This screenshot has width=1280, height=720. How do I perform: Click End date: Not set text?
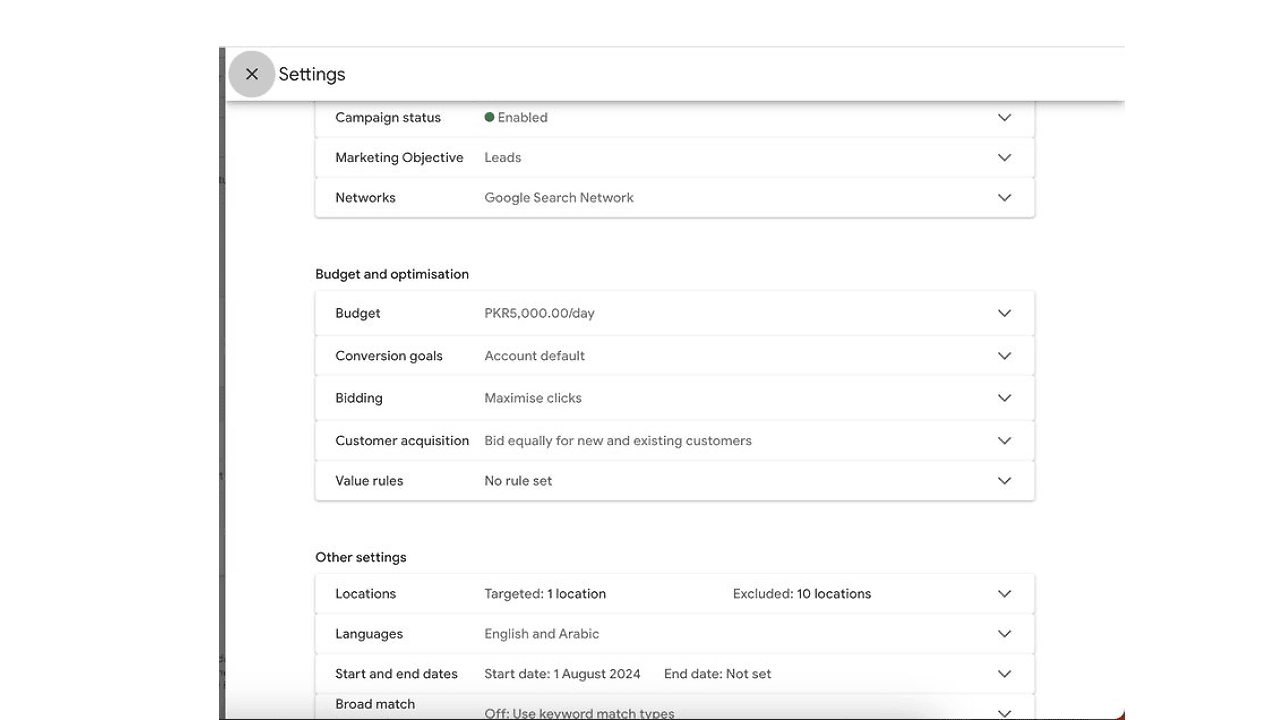pyautogui.click(x=718, y=674)
